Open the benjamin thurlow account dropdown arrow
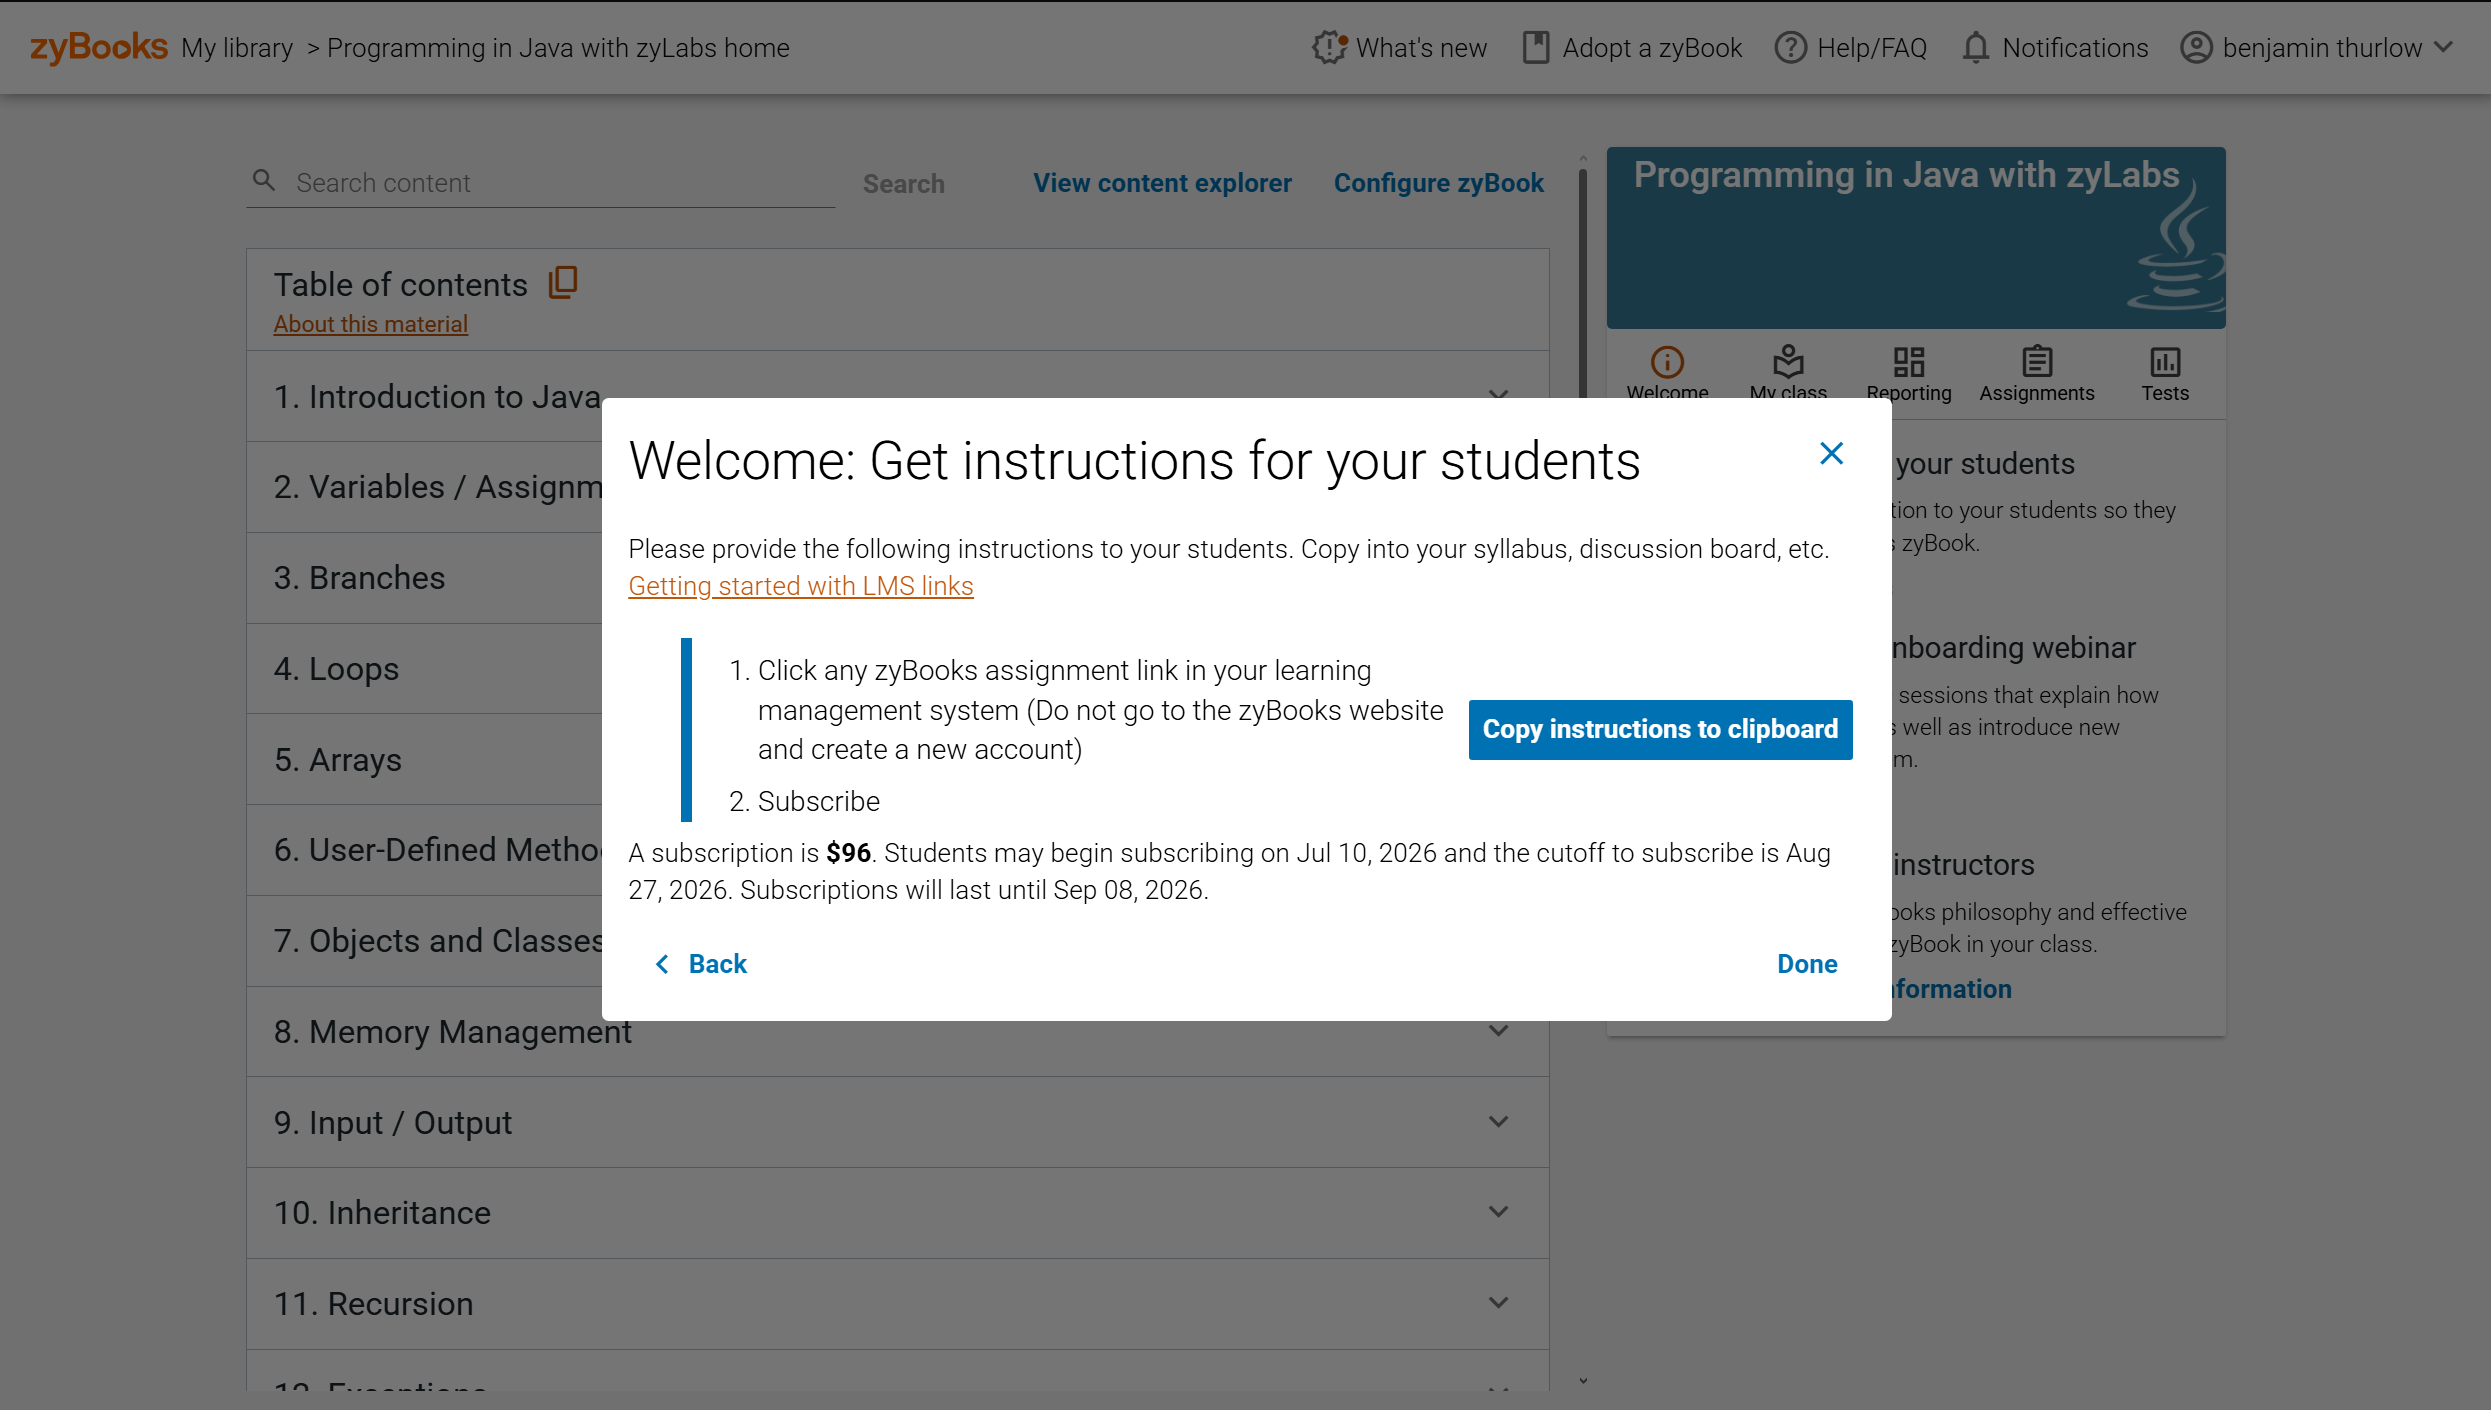Image resolution: width=2491 pixels, height=1410 pixels. click(2444, 47)
